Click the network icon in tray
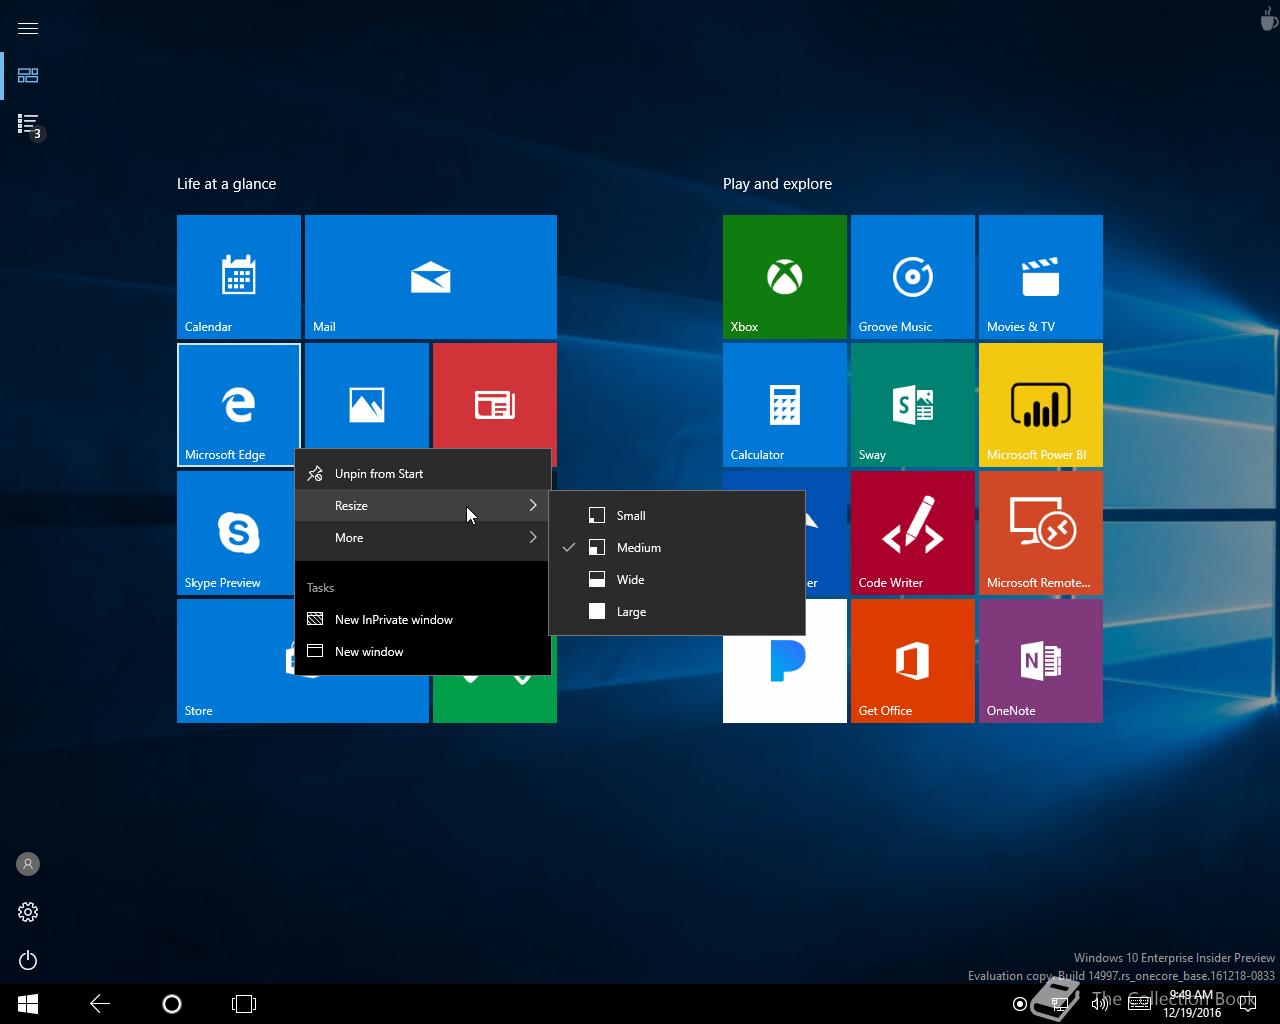The image size is (1280, 1024). point(1059,1004)
